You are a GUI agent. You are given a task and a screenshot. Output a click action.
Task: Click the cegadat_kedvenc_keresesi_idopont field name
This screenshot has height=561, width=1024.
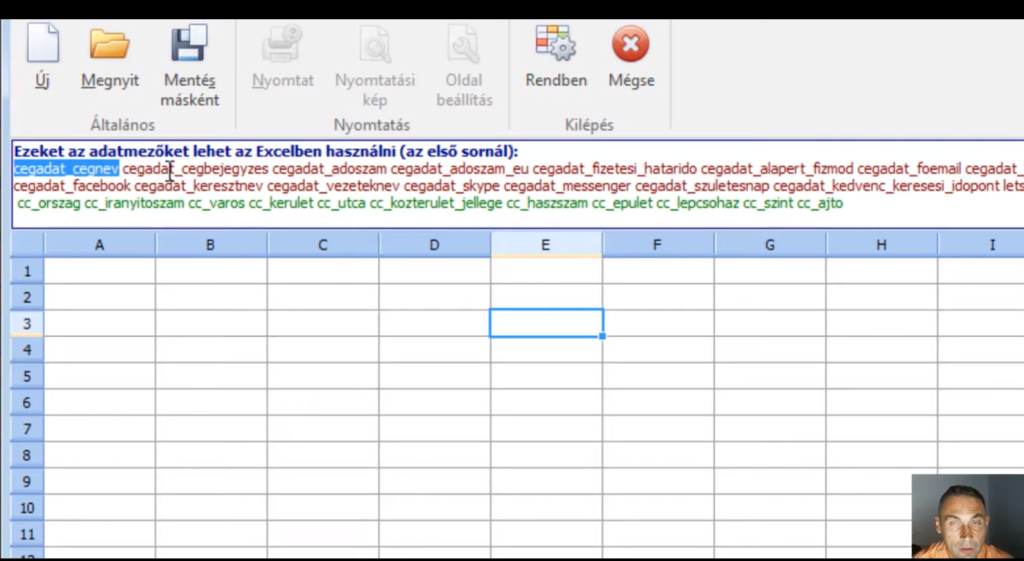[888, 186]
